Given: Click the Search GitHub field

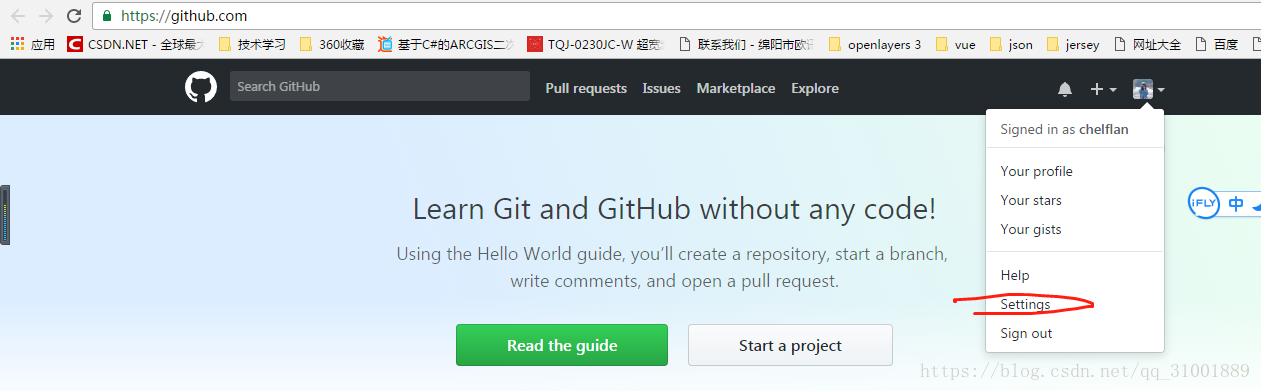Looking at the screenshot, I should 380,86.
